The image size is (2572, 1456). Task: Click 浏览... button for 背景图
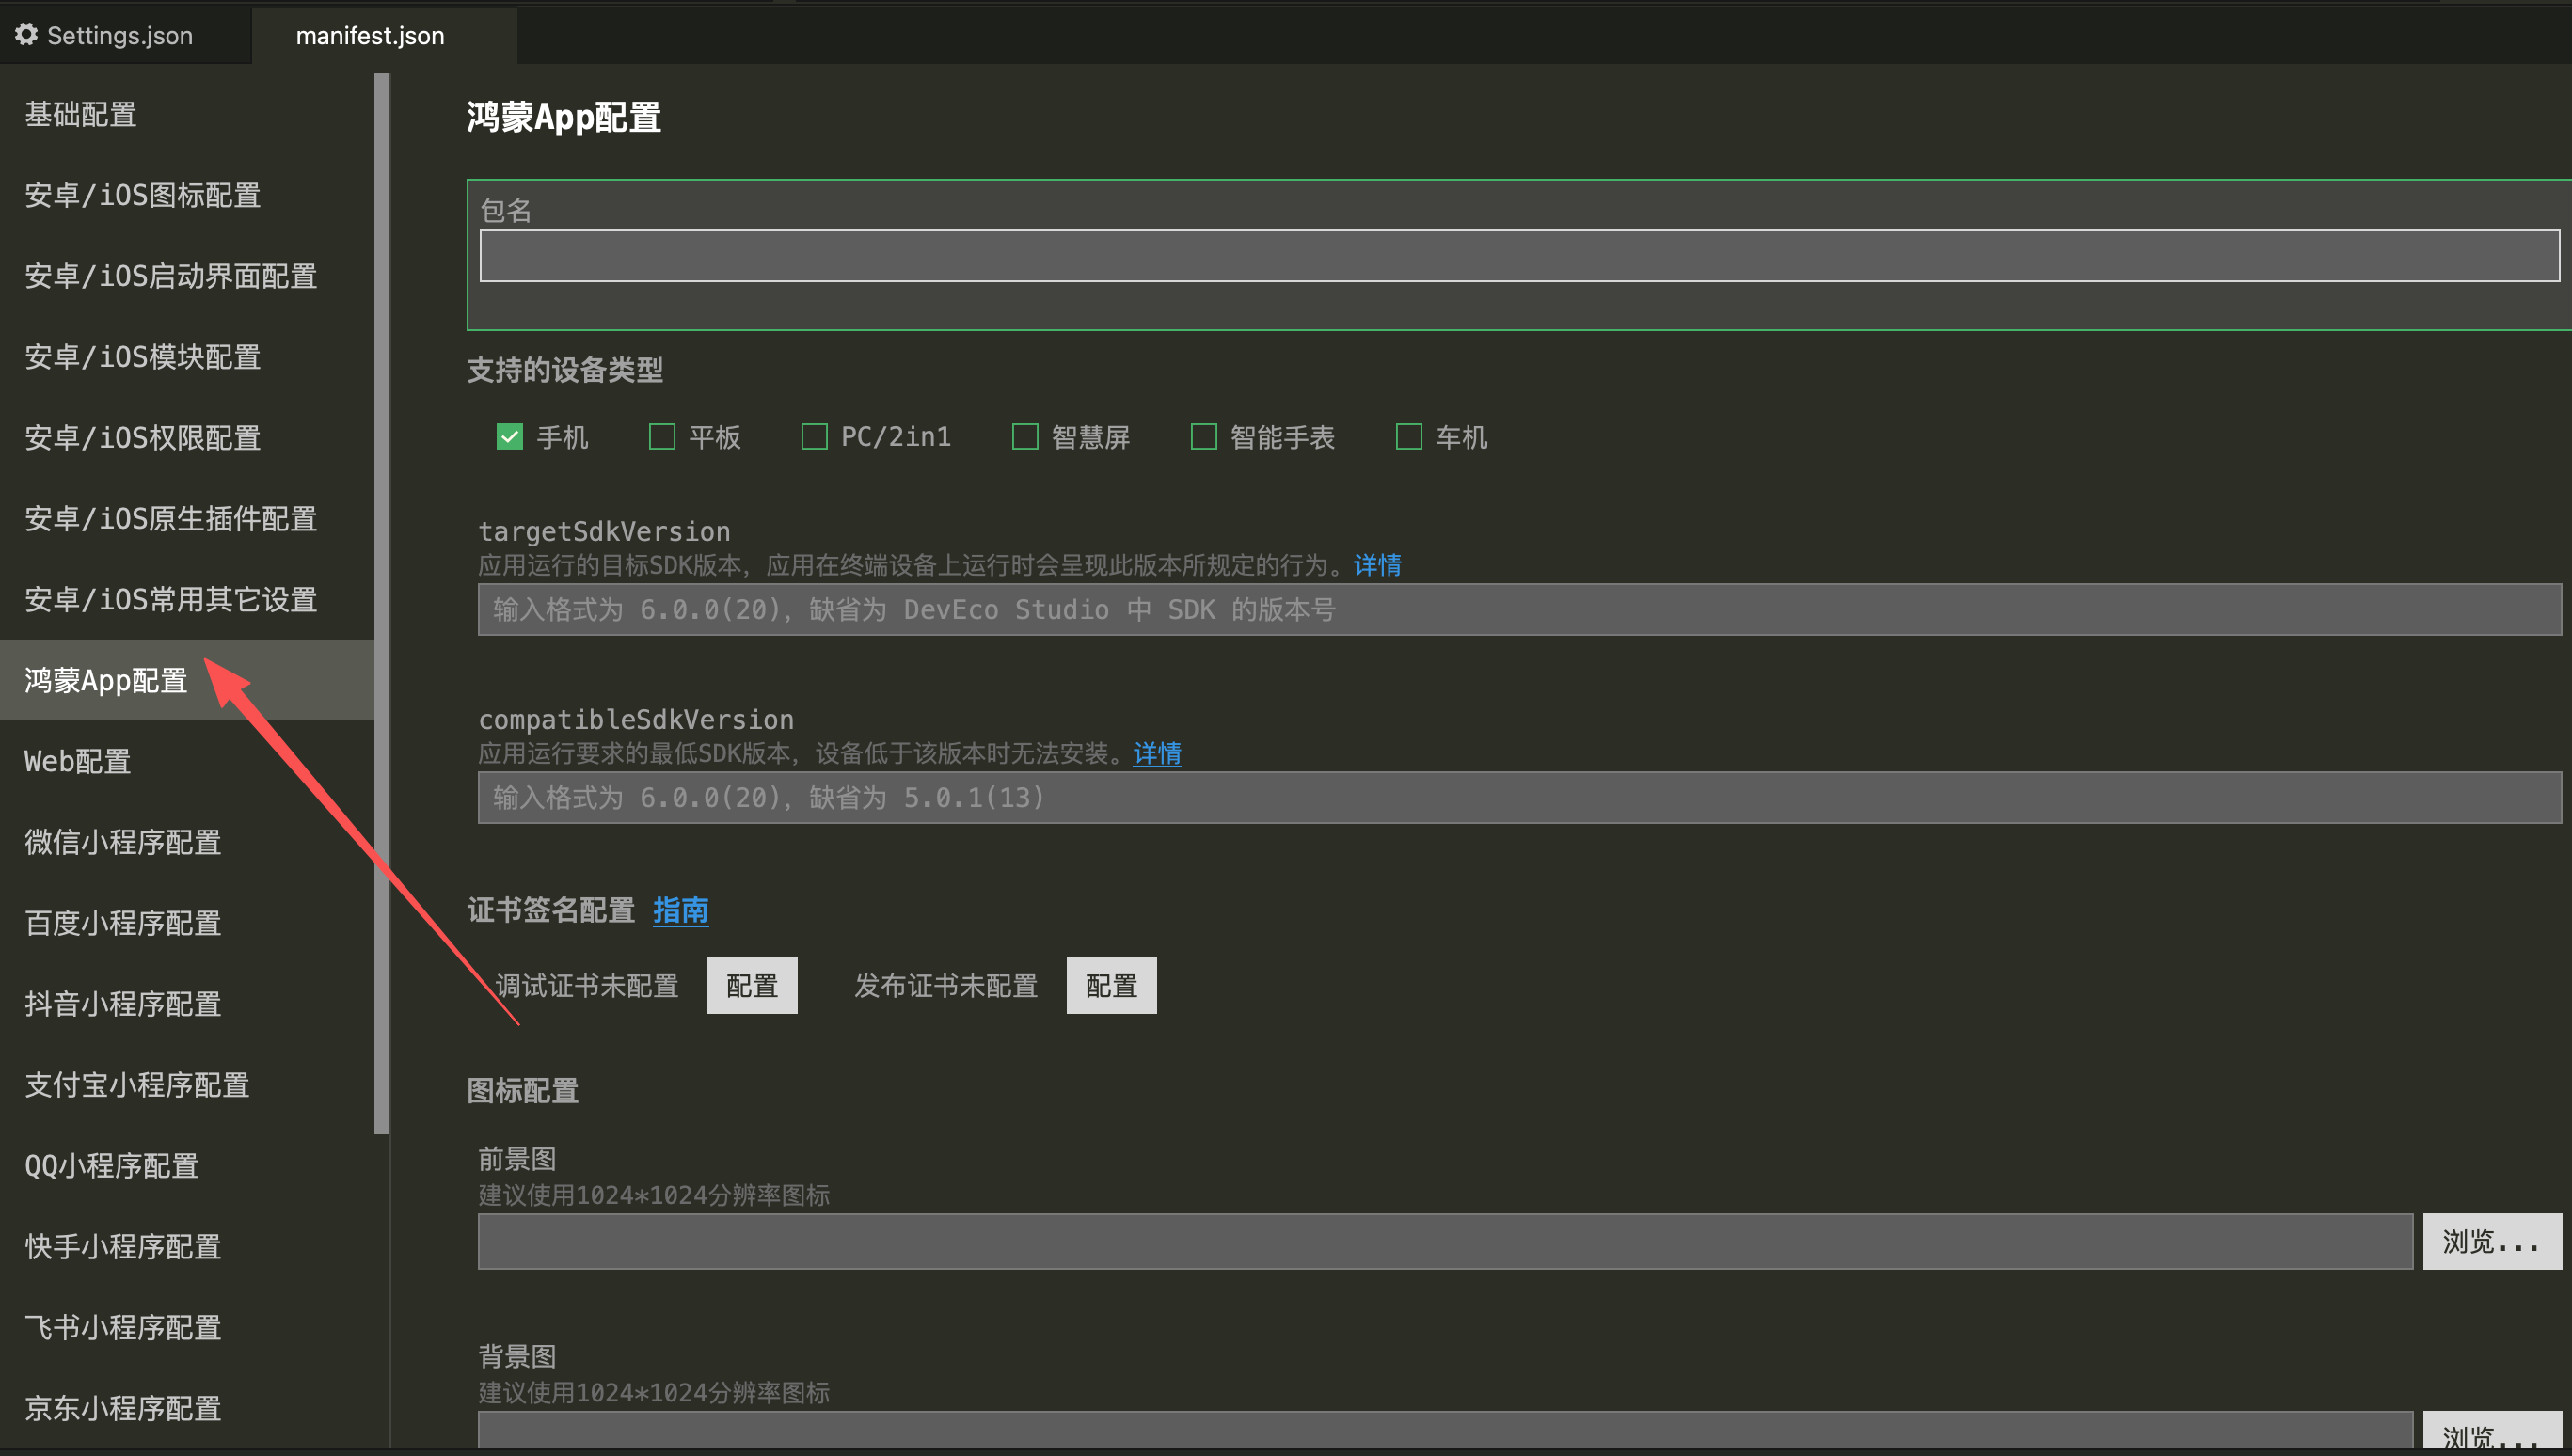point(2492,1431)
